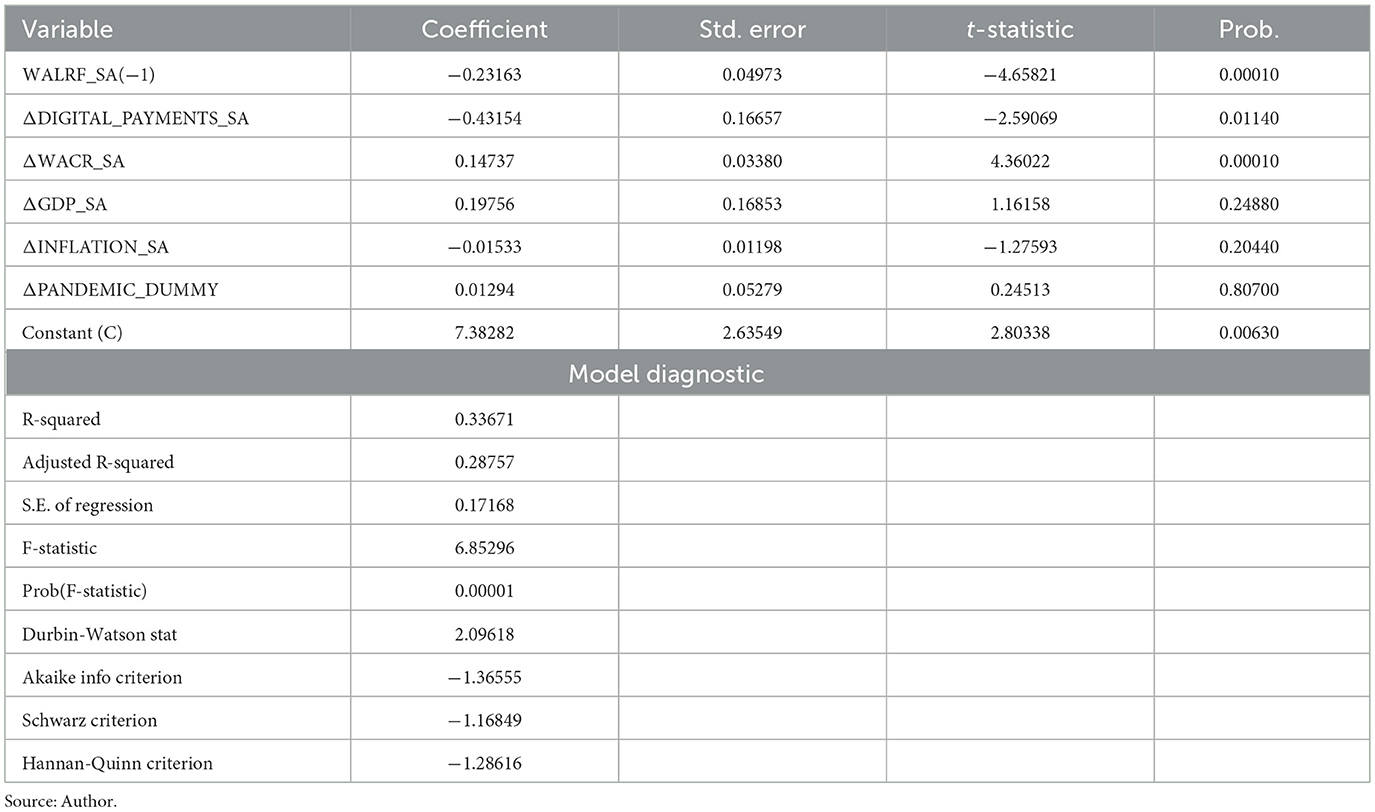Viewport: 1375px width, 812px height.
Task: Select the ΔDIGITAL_PAYMENTS_SA row label
Action: click(x=136, y=118)
